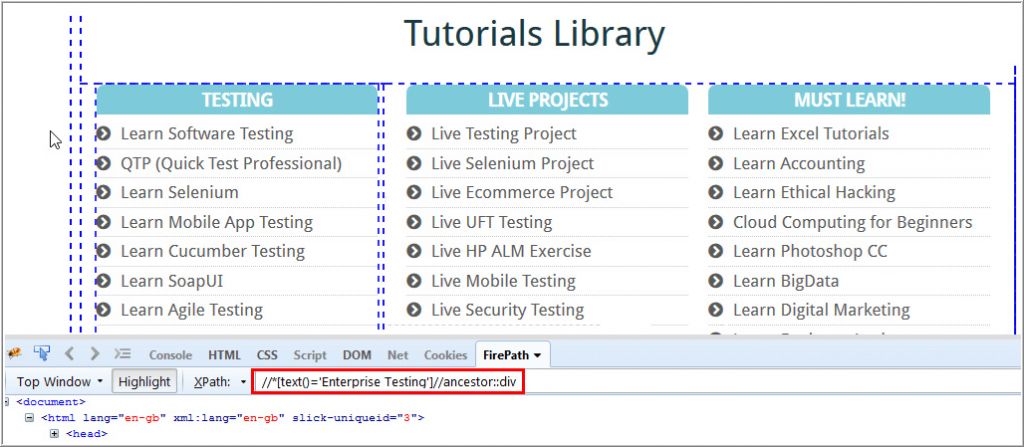This screenshot has width=1024, height=447.
Task: Click bullet icon beside Live UFT Testing
Action: (413, 222)
